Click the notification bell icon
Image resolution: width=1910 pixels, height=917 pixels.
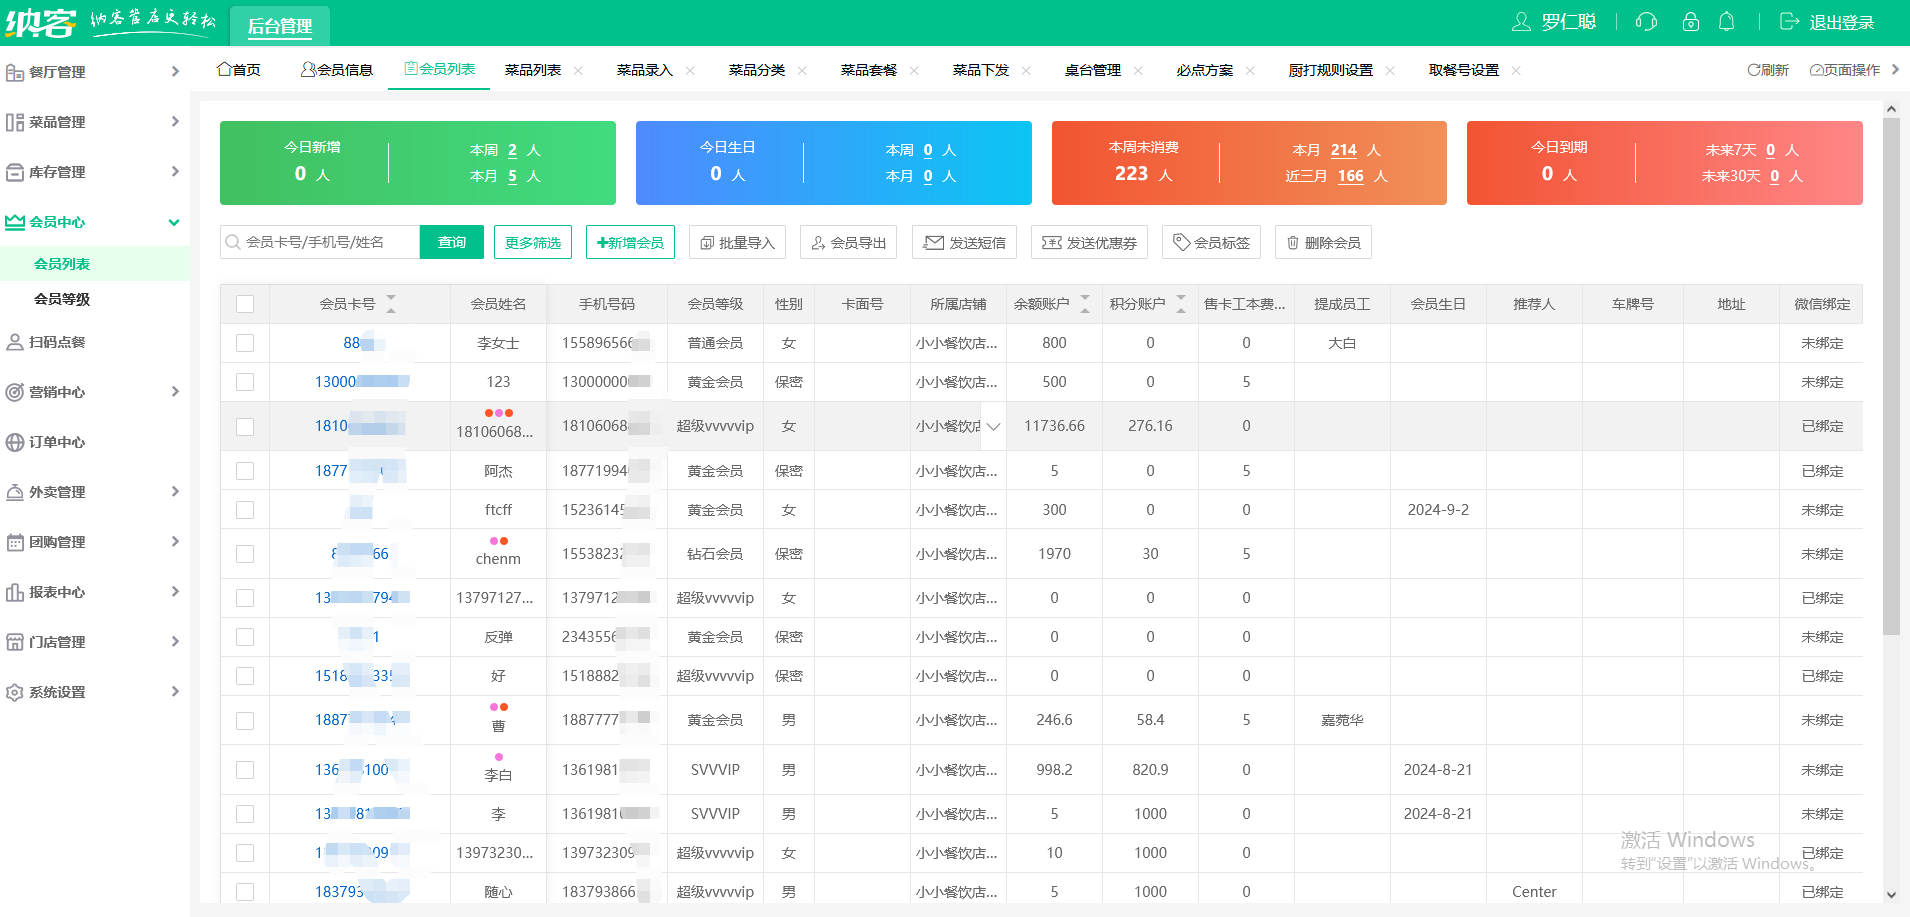[1727, 21]
